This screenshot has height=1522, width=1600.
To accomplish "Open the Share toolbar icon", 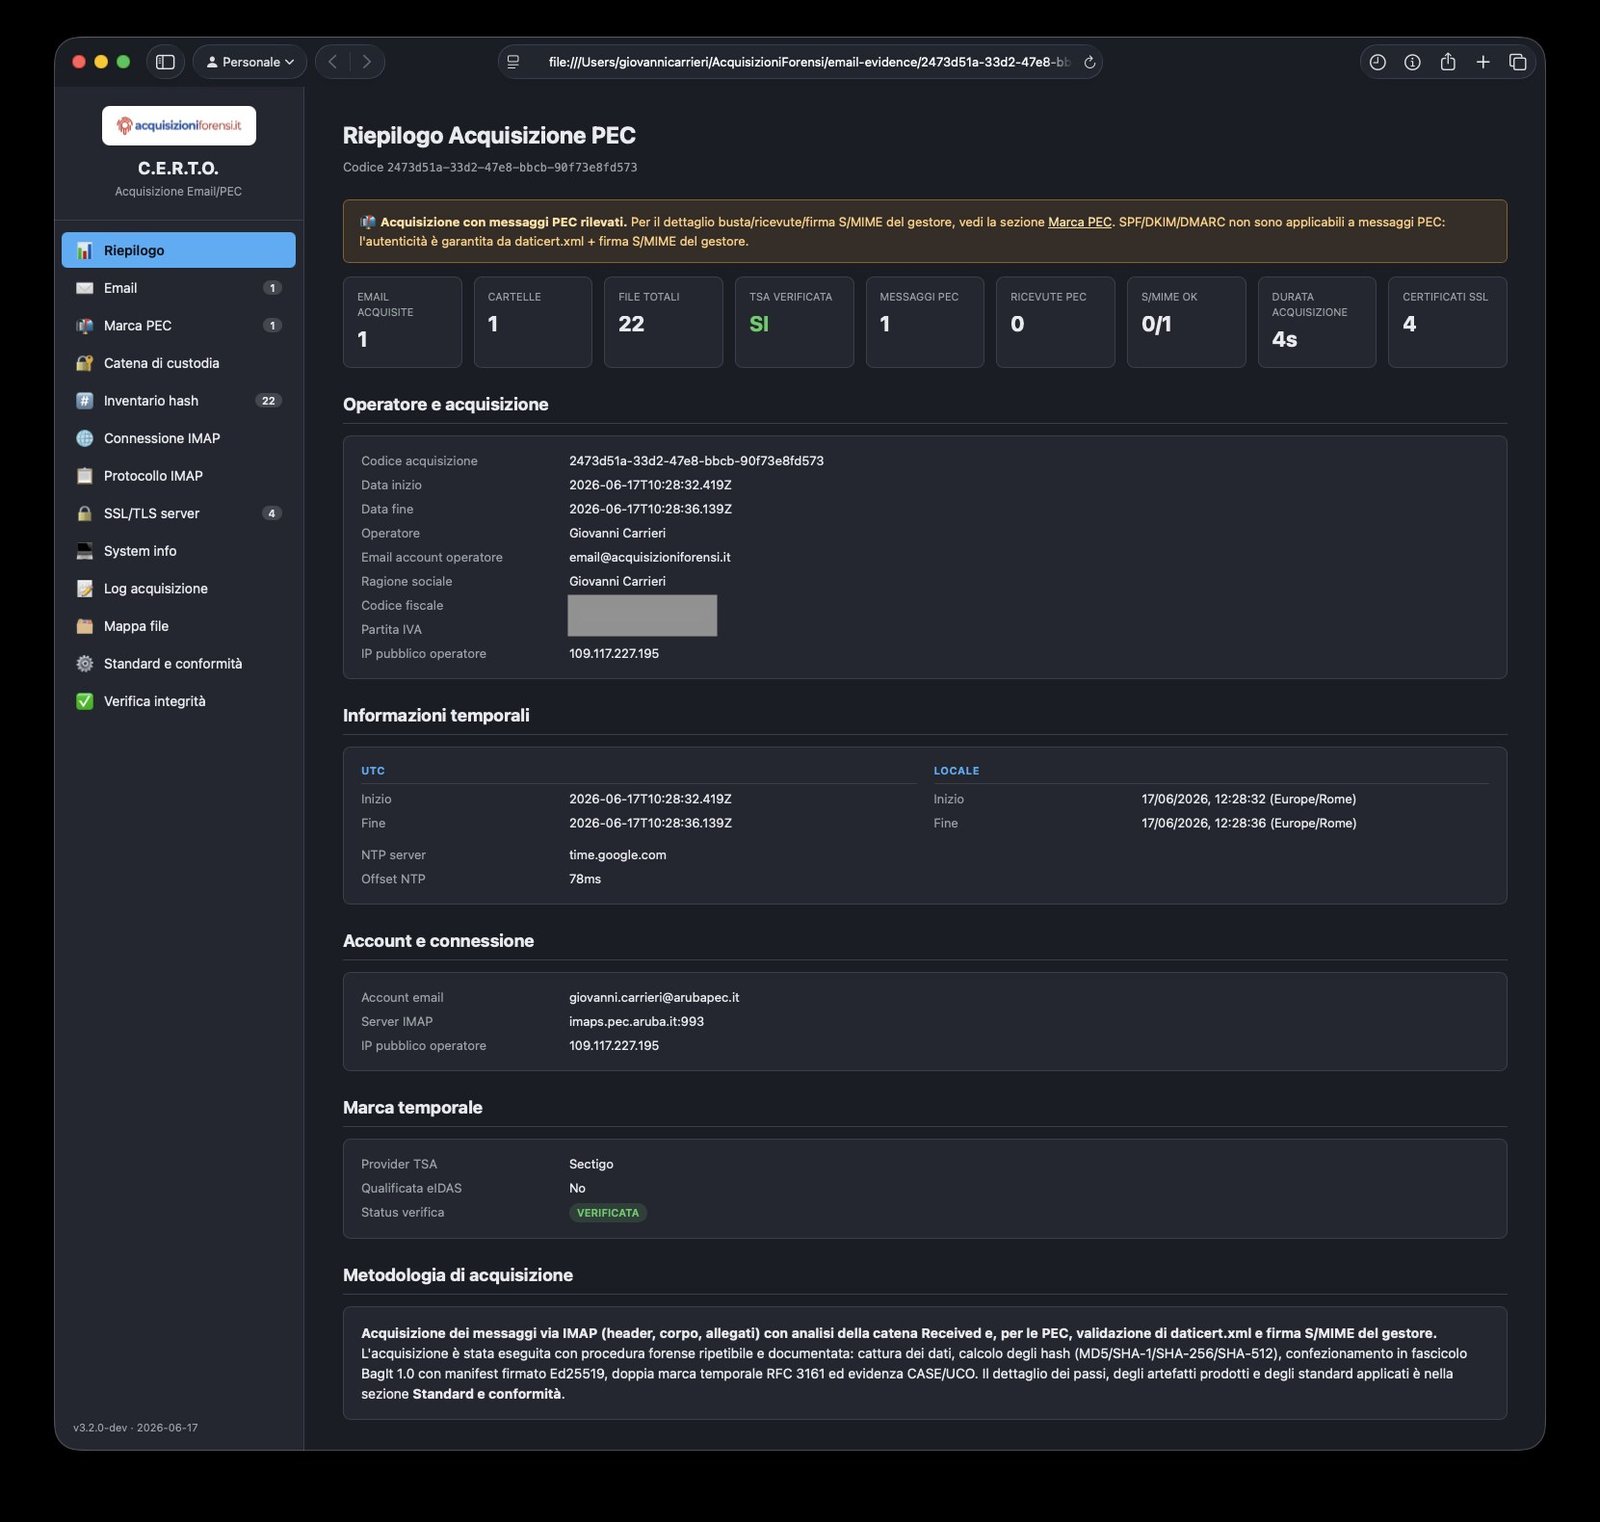I will (1448, 62).
